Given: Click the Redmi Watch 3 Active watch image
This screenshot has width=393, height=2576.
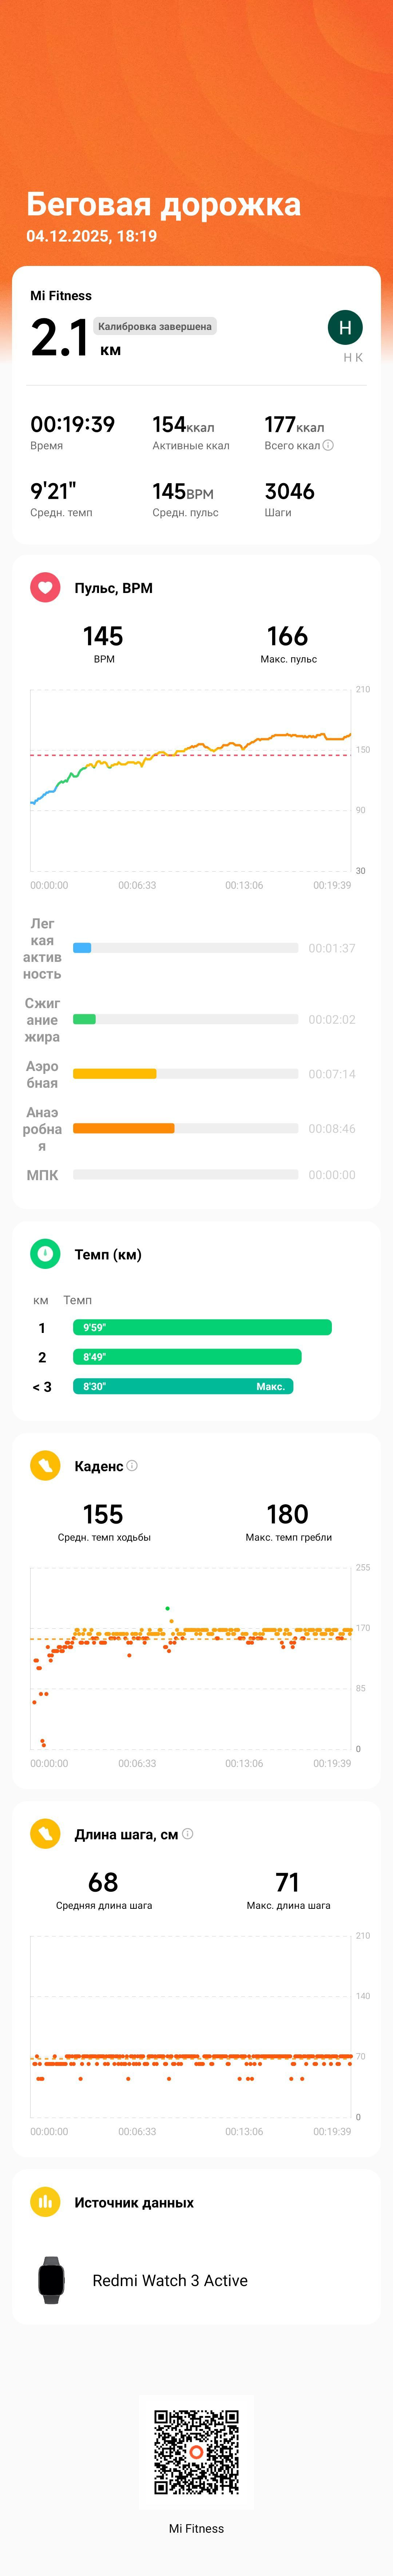Looking at the screenshot, I should click(x=51, y=2279).
